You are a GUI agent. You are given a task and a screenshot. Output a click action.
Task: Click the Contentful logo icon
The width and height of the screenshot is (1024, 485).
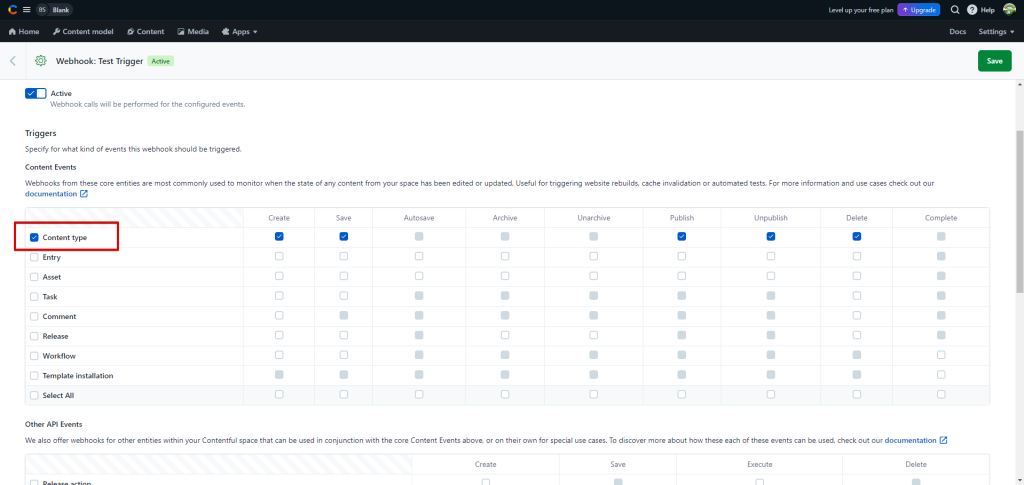(11, 9)
